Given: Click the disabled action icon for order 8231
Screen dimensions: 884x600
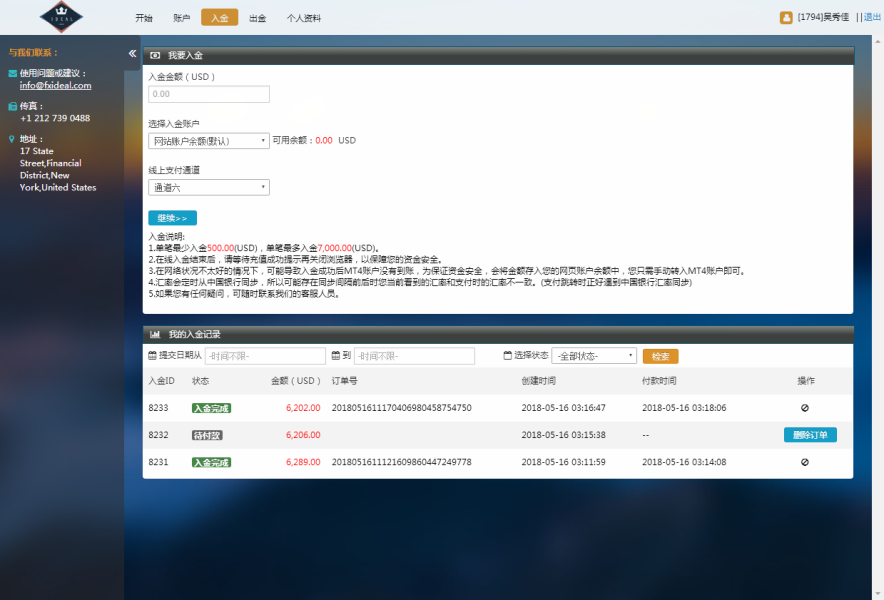Looking at the screenshot, I should [805, 462].
